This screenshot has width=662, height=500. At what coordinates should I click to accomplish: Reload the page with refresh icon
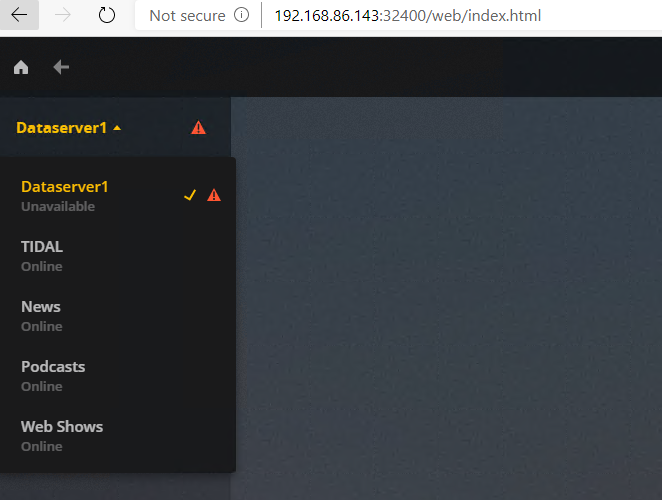point(106,15)
